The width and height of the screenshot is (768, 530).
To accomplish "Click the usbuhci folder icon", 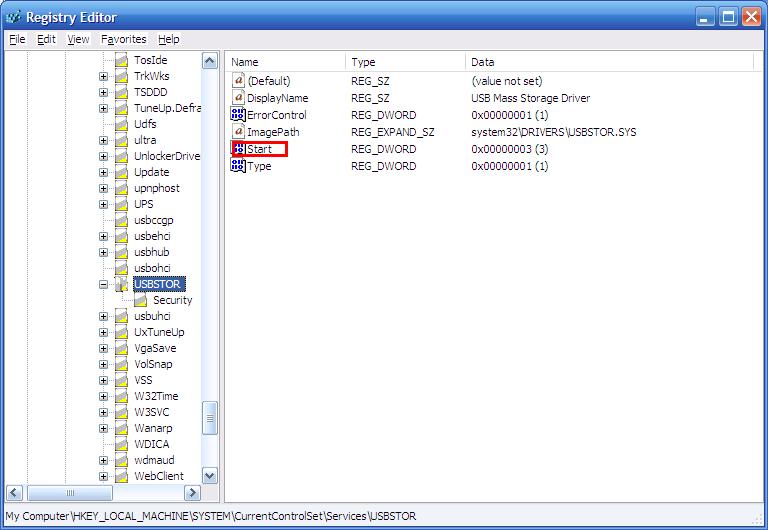I will [x=121, y=316].
